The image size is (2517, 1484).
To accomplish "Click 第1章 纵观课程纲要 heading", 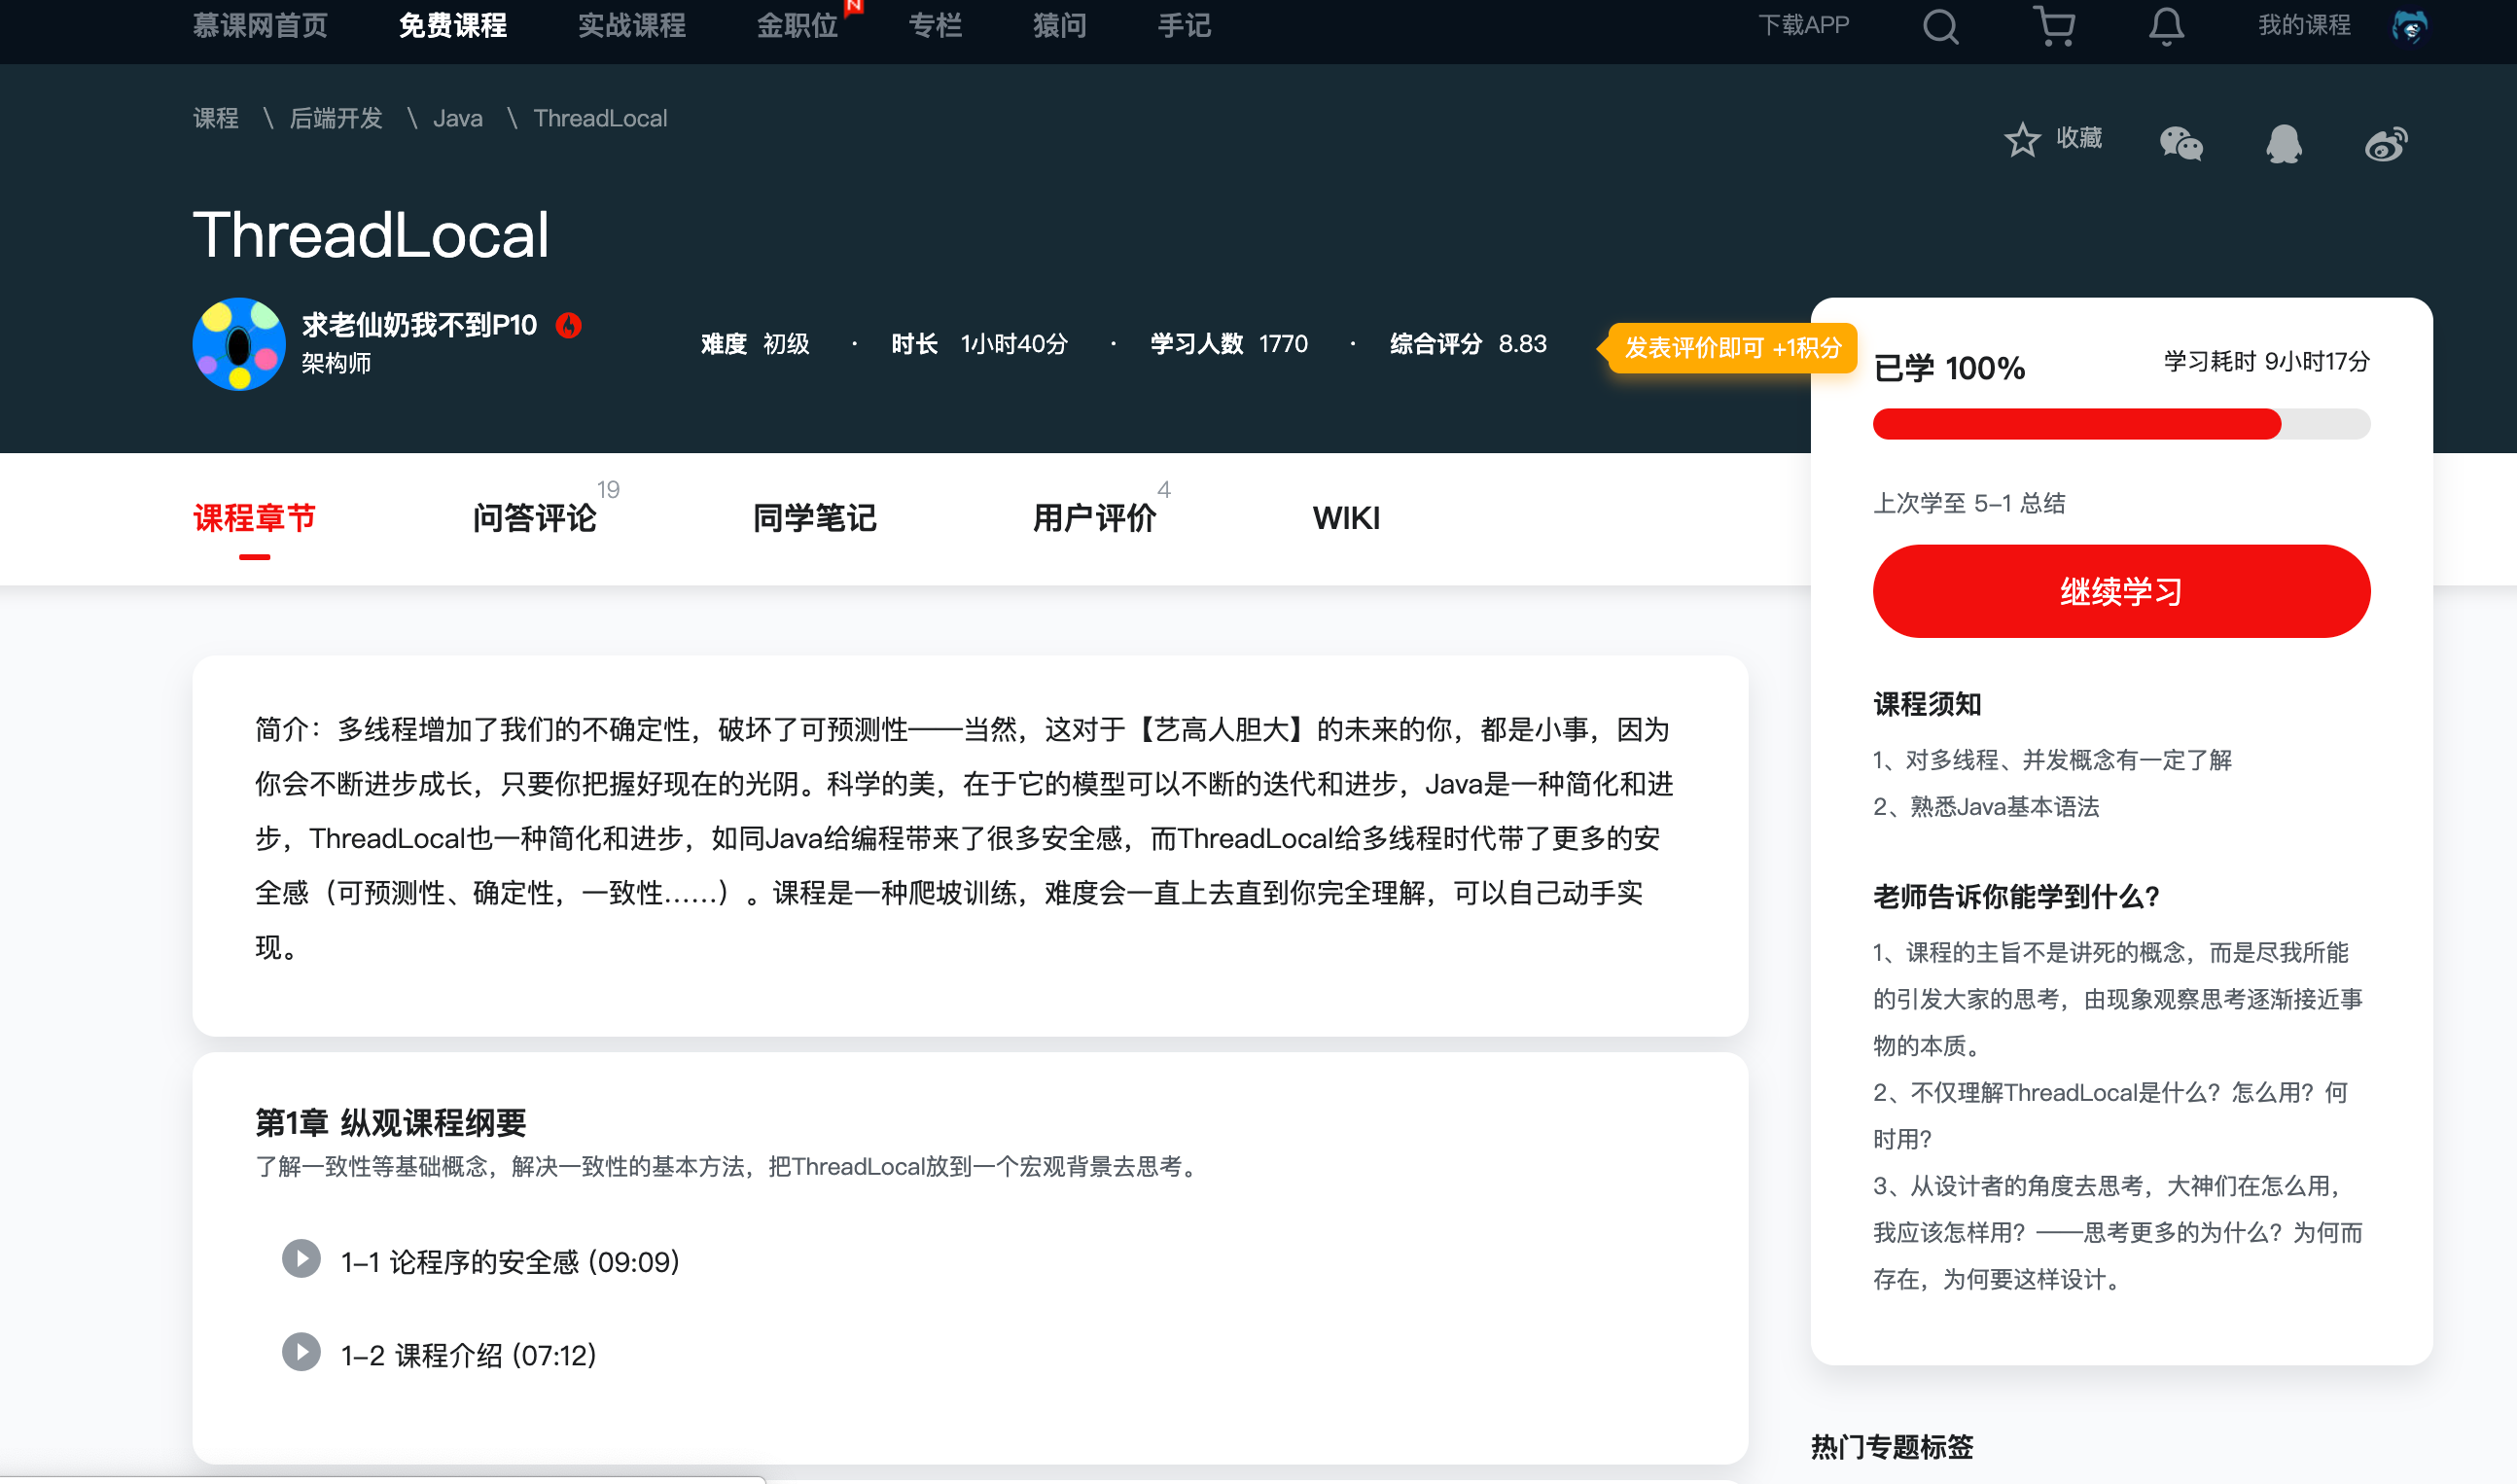I will tap(390, 1123).
